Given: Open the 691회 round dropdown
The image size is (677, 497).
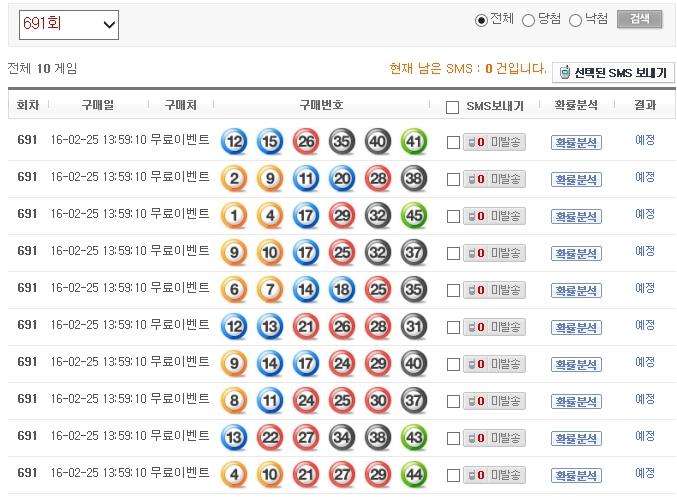Looking at the screenshot, I should 68,24.
